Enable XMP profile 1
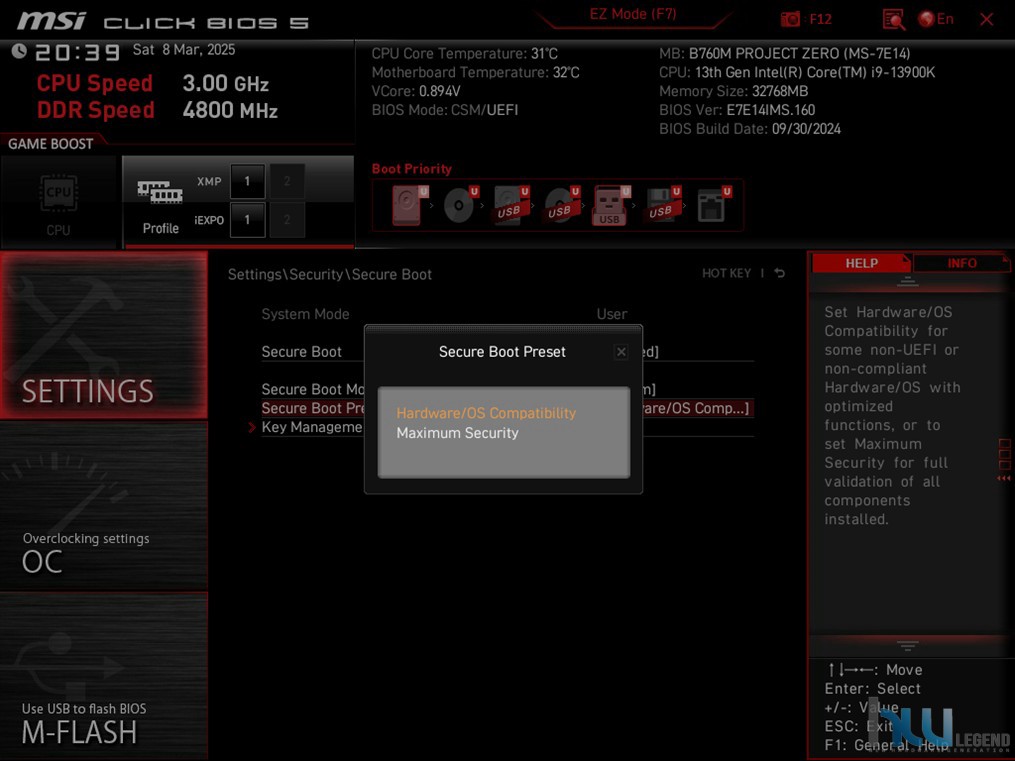The width and height of the screenshot is (1015, 761). (x=247, y=181)
